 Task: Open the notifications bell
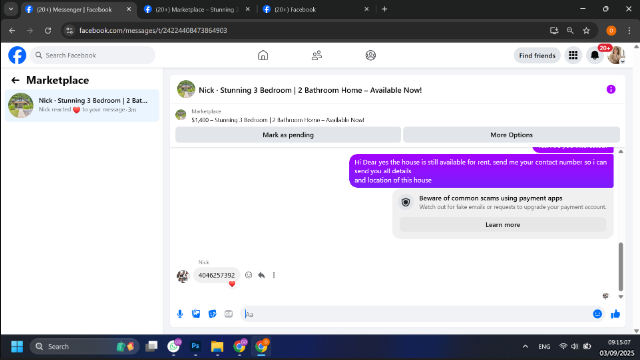[595, 55]
